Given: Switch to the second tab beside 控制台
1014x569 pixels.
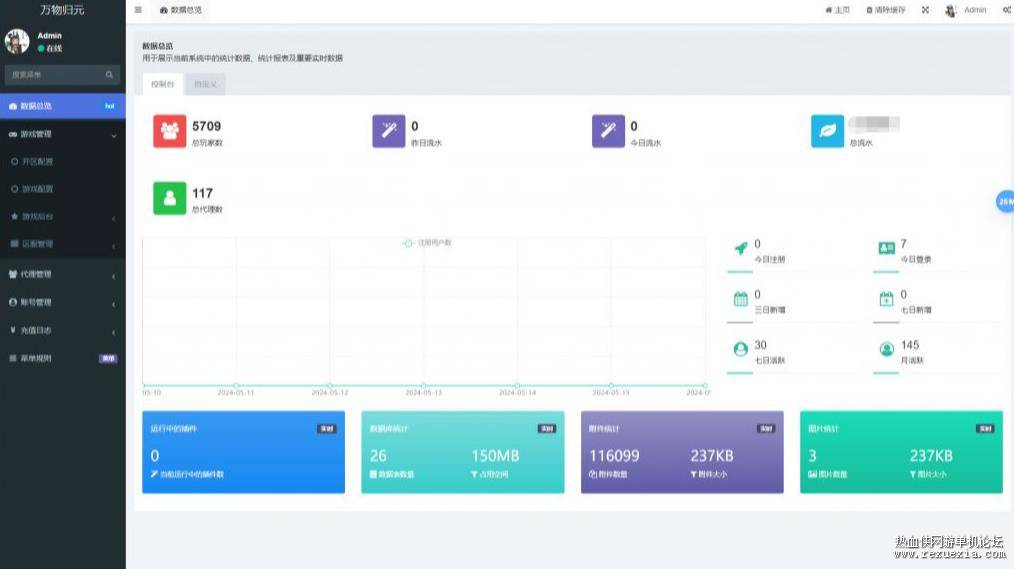Looking at the screenshot, I should 205,84.
